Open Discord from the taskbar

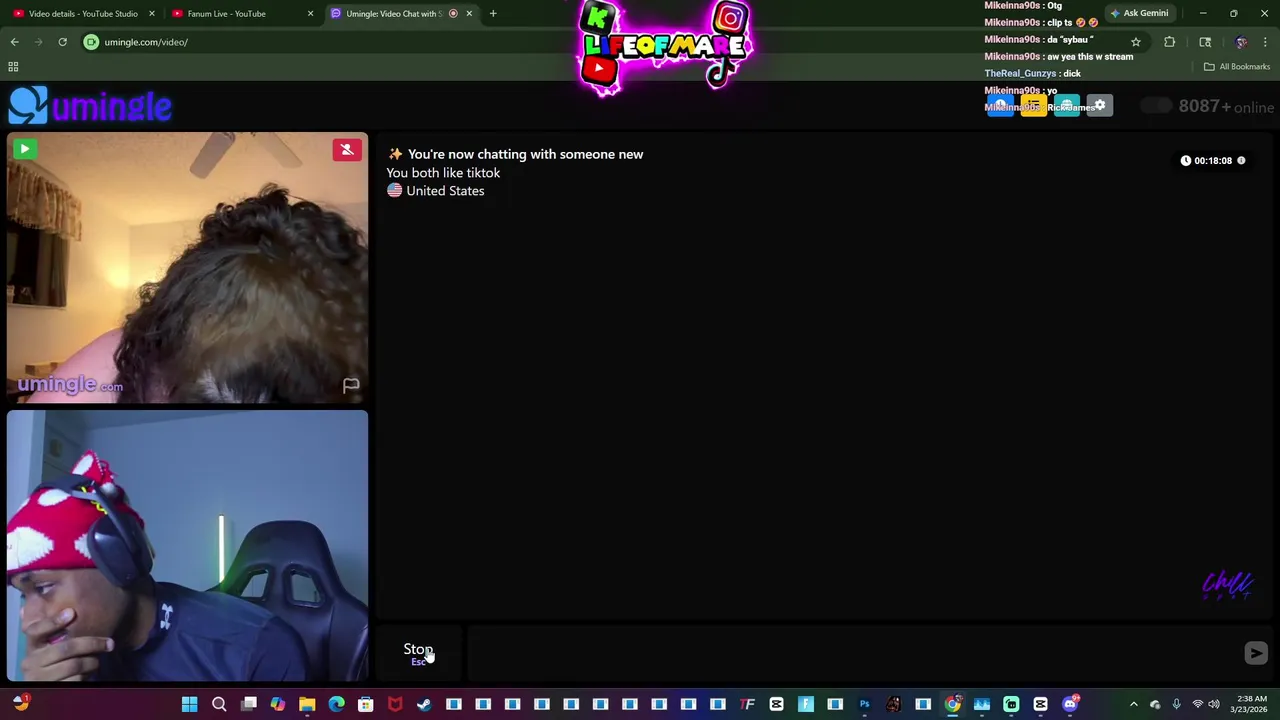tap(1070, 705)
